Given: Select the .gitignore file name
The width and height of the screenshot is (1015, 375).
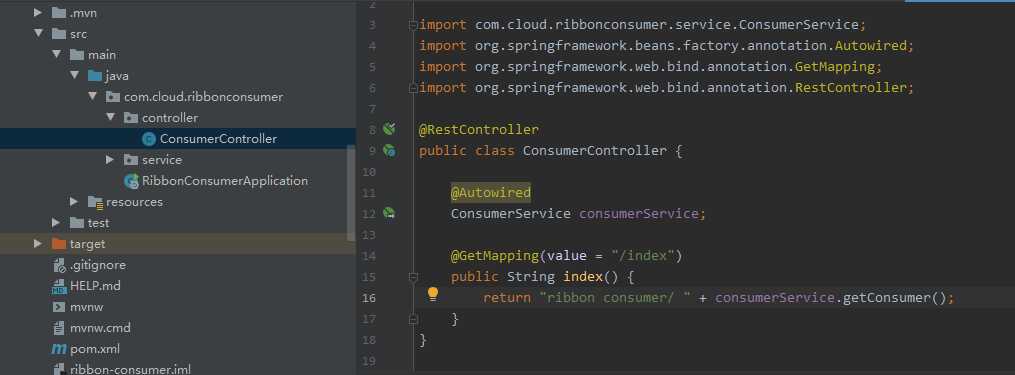Looking at the screenshot, I should [98, 265].
